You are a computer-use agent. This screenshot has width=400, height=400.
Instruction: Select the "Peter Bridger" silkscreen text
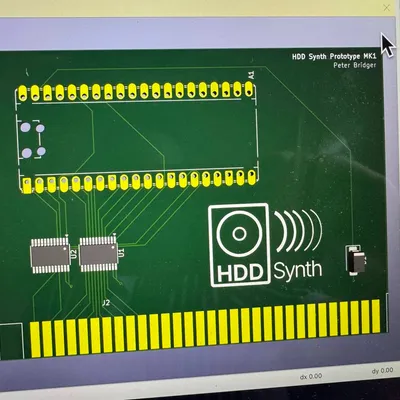(x=355, y=65)
